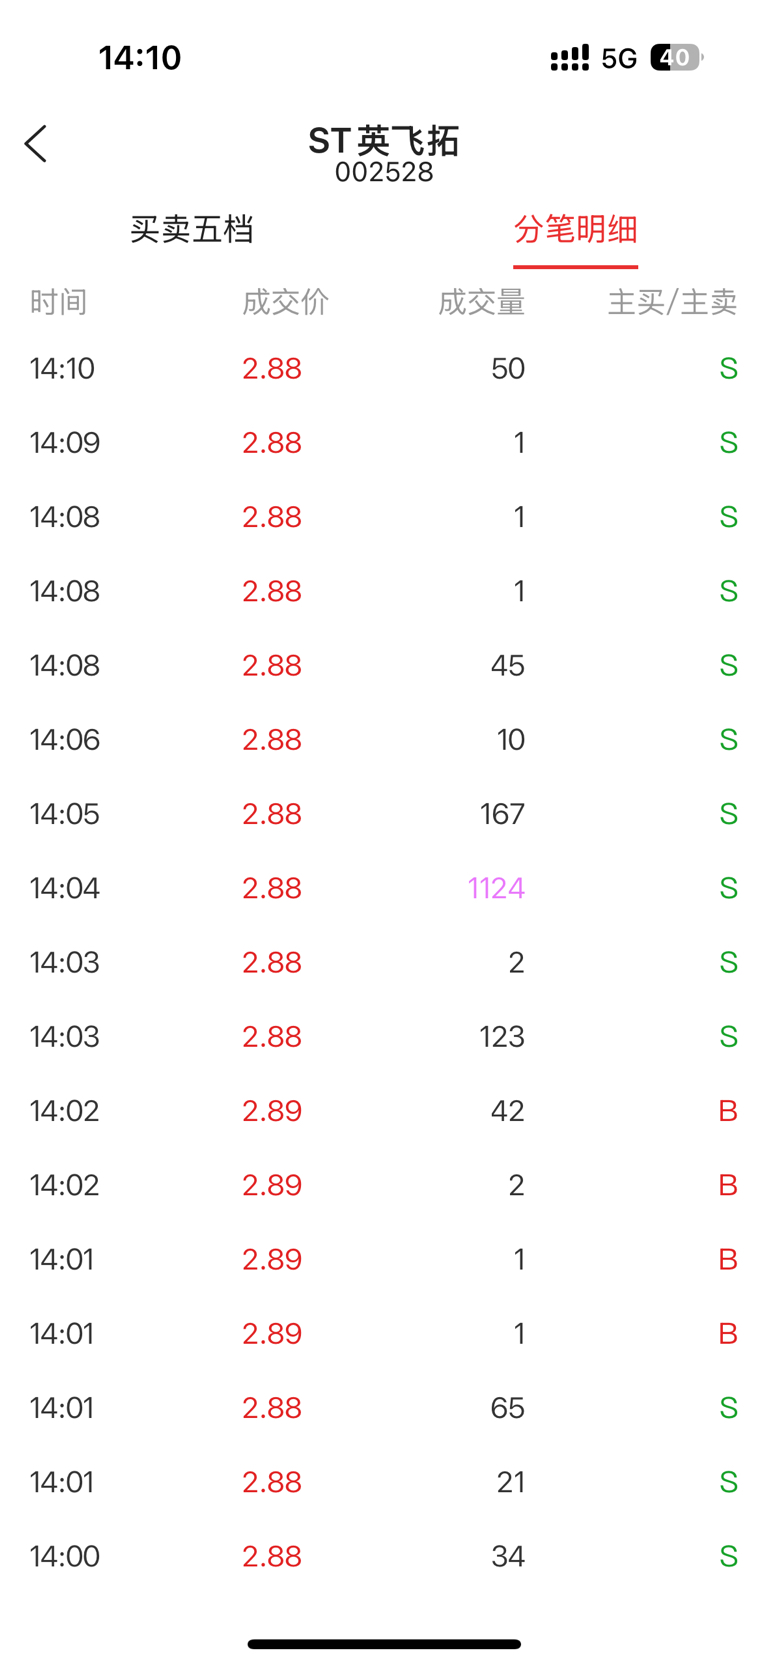This screenshot has width=769, height=1665.
Task: Tap the 002528 stock code
Action: tap(384, 173)
